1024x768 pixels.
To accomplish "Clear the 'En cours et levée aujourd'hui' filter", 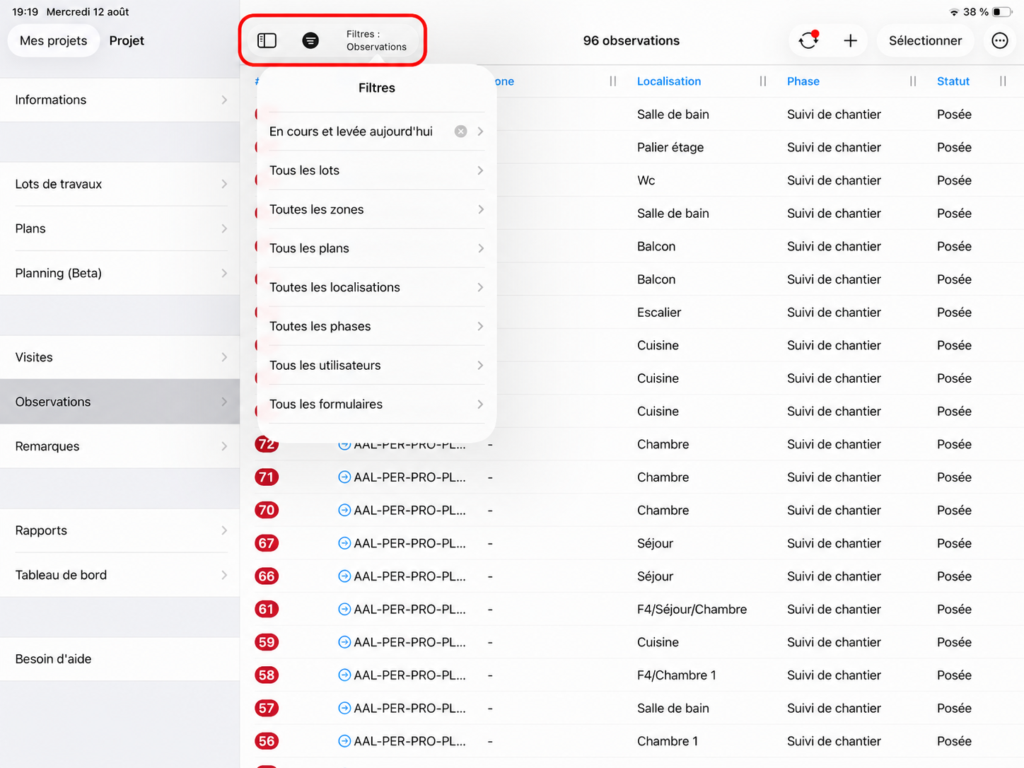I will tap(460, 131).
